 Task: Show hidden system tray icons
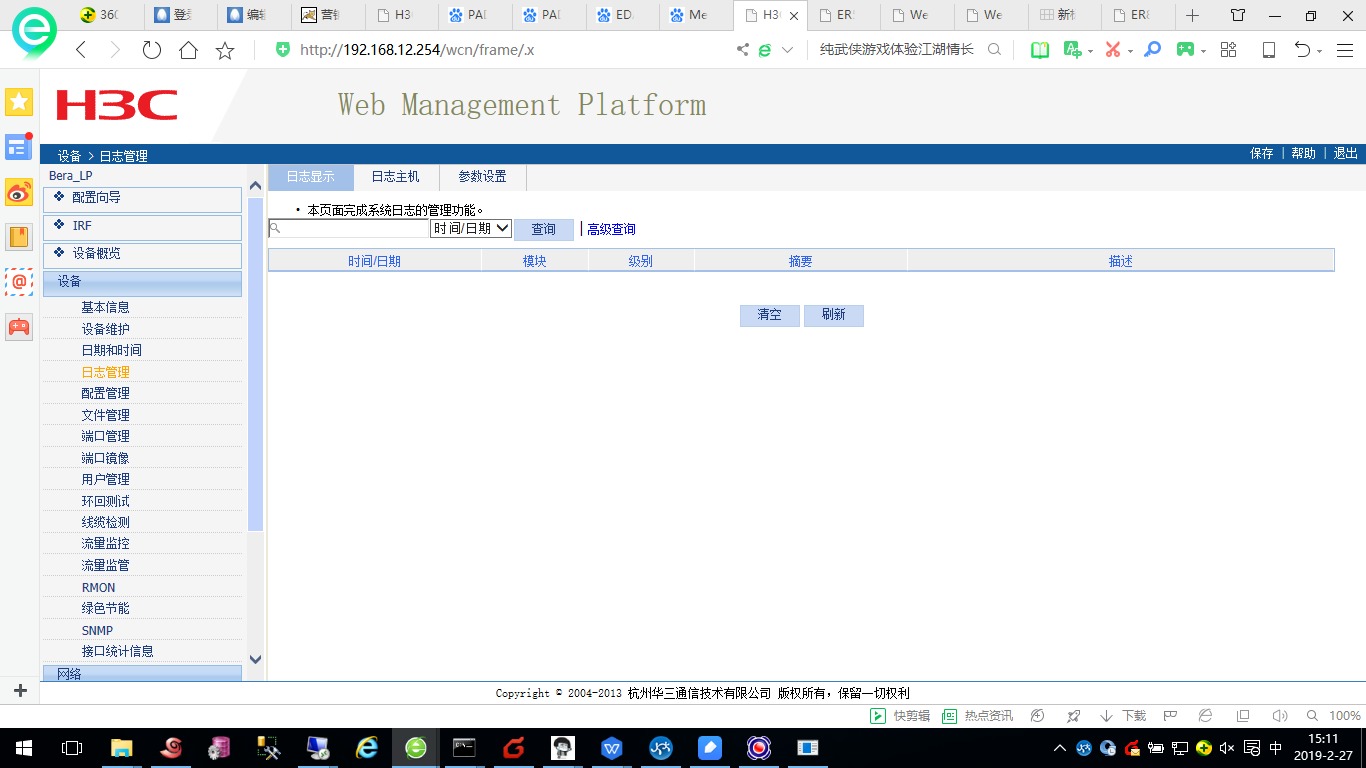coord(1059,748)
